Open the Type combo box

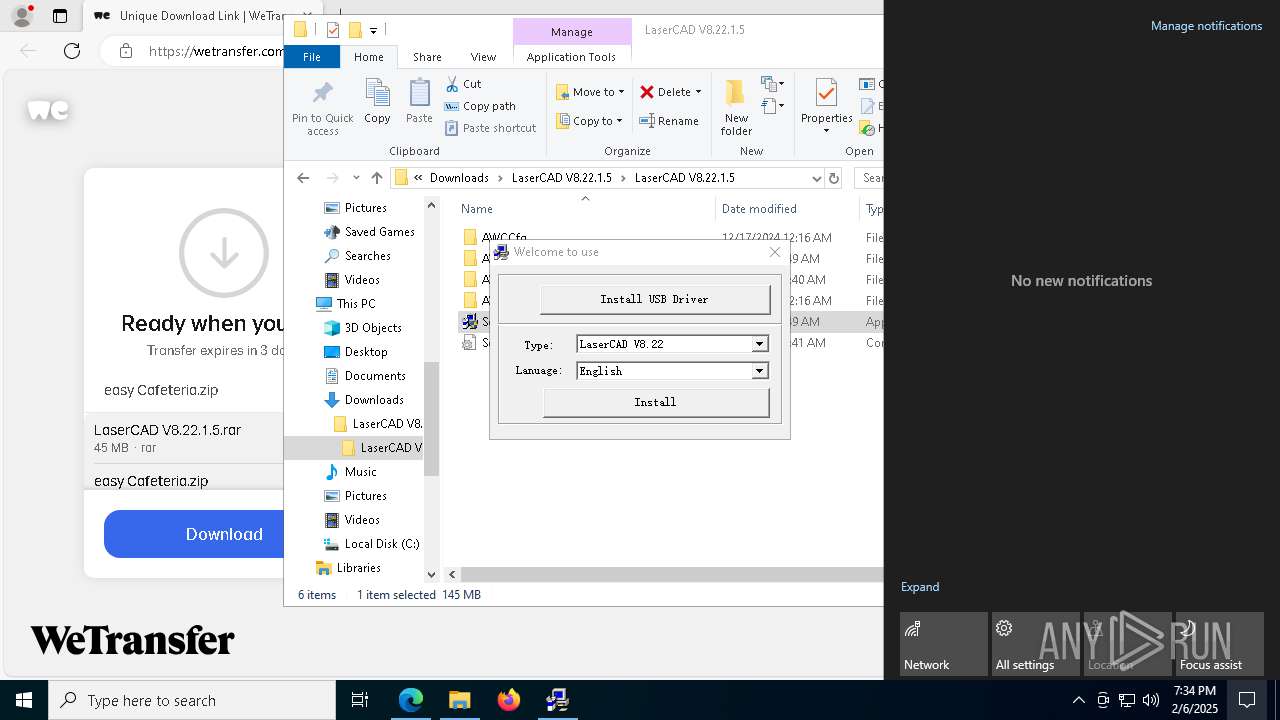point(759,344)
